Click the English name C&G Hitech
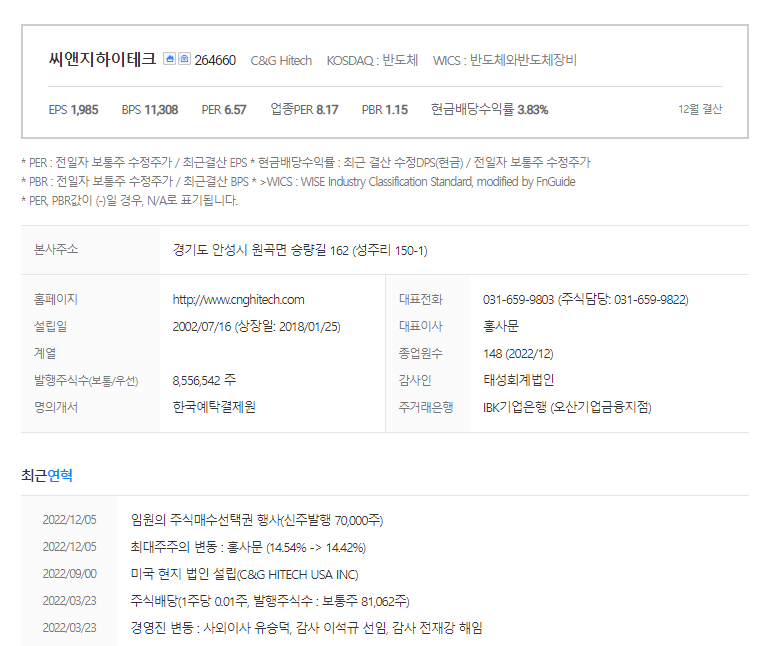Viewport: 759px width, 646px height. coord(281,60)
